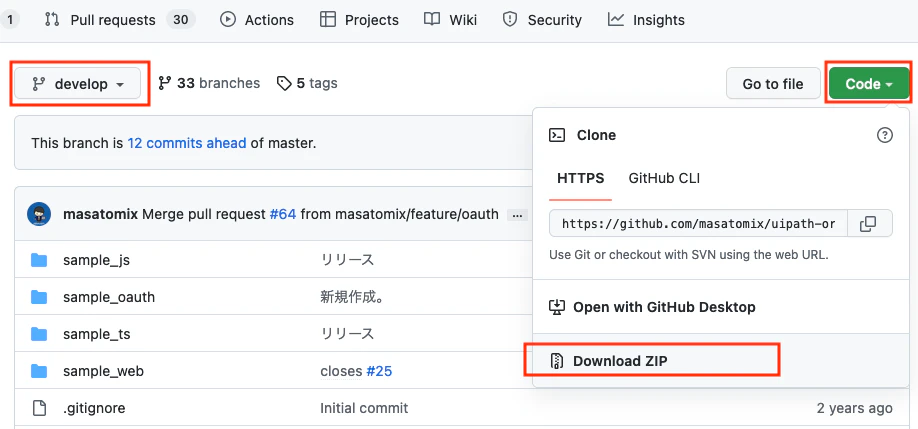Open the Projects tab
This screenshot has height=429, width=918.
click(x=359, y=20)
